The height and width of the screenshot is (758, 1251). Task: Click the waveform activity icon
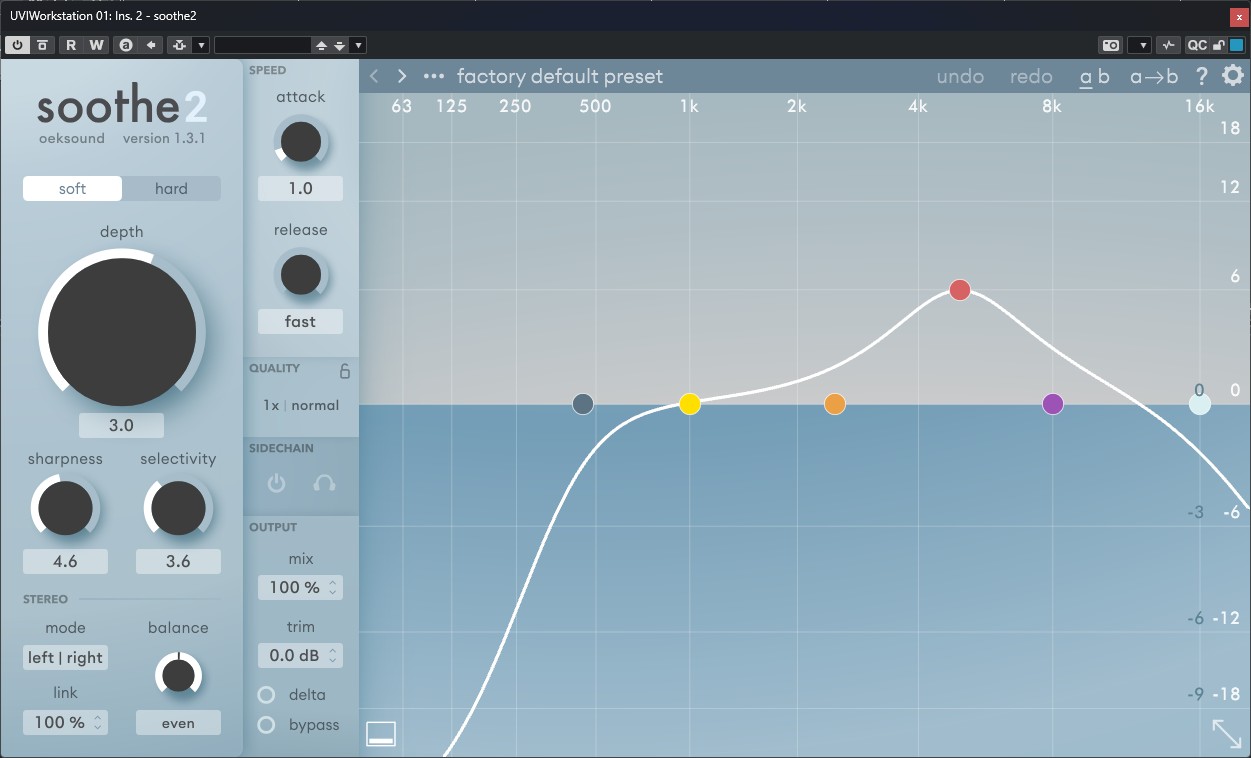click(1168, 45)
